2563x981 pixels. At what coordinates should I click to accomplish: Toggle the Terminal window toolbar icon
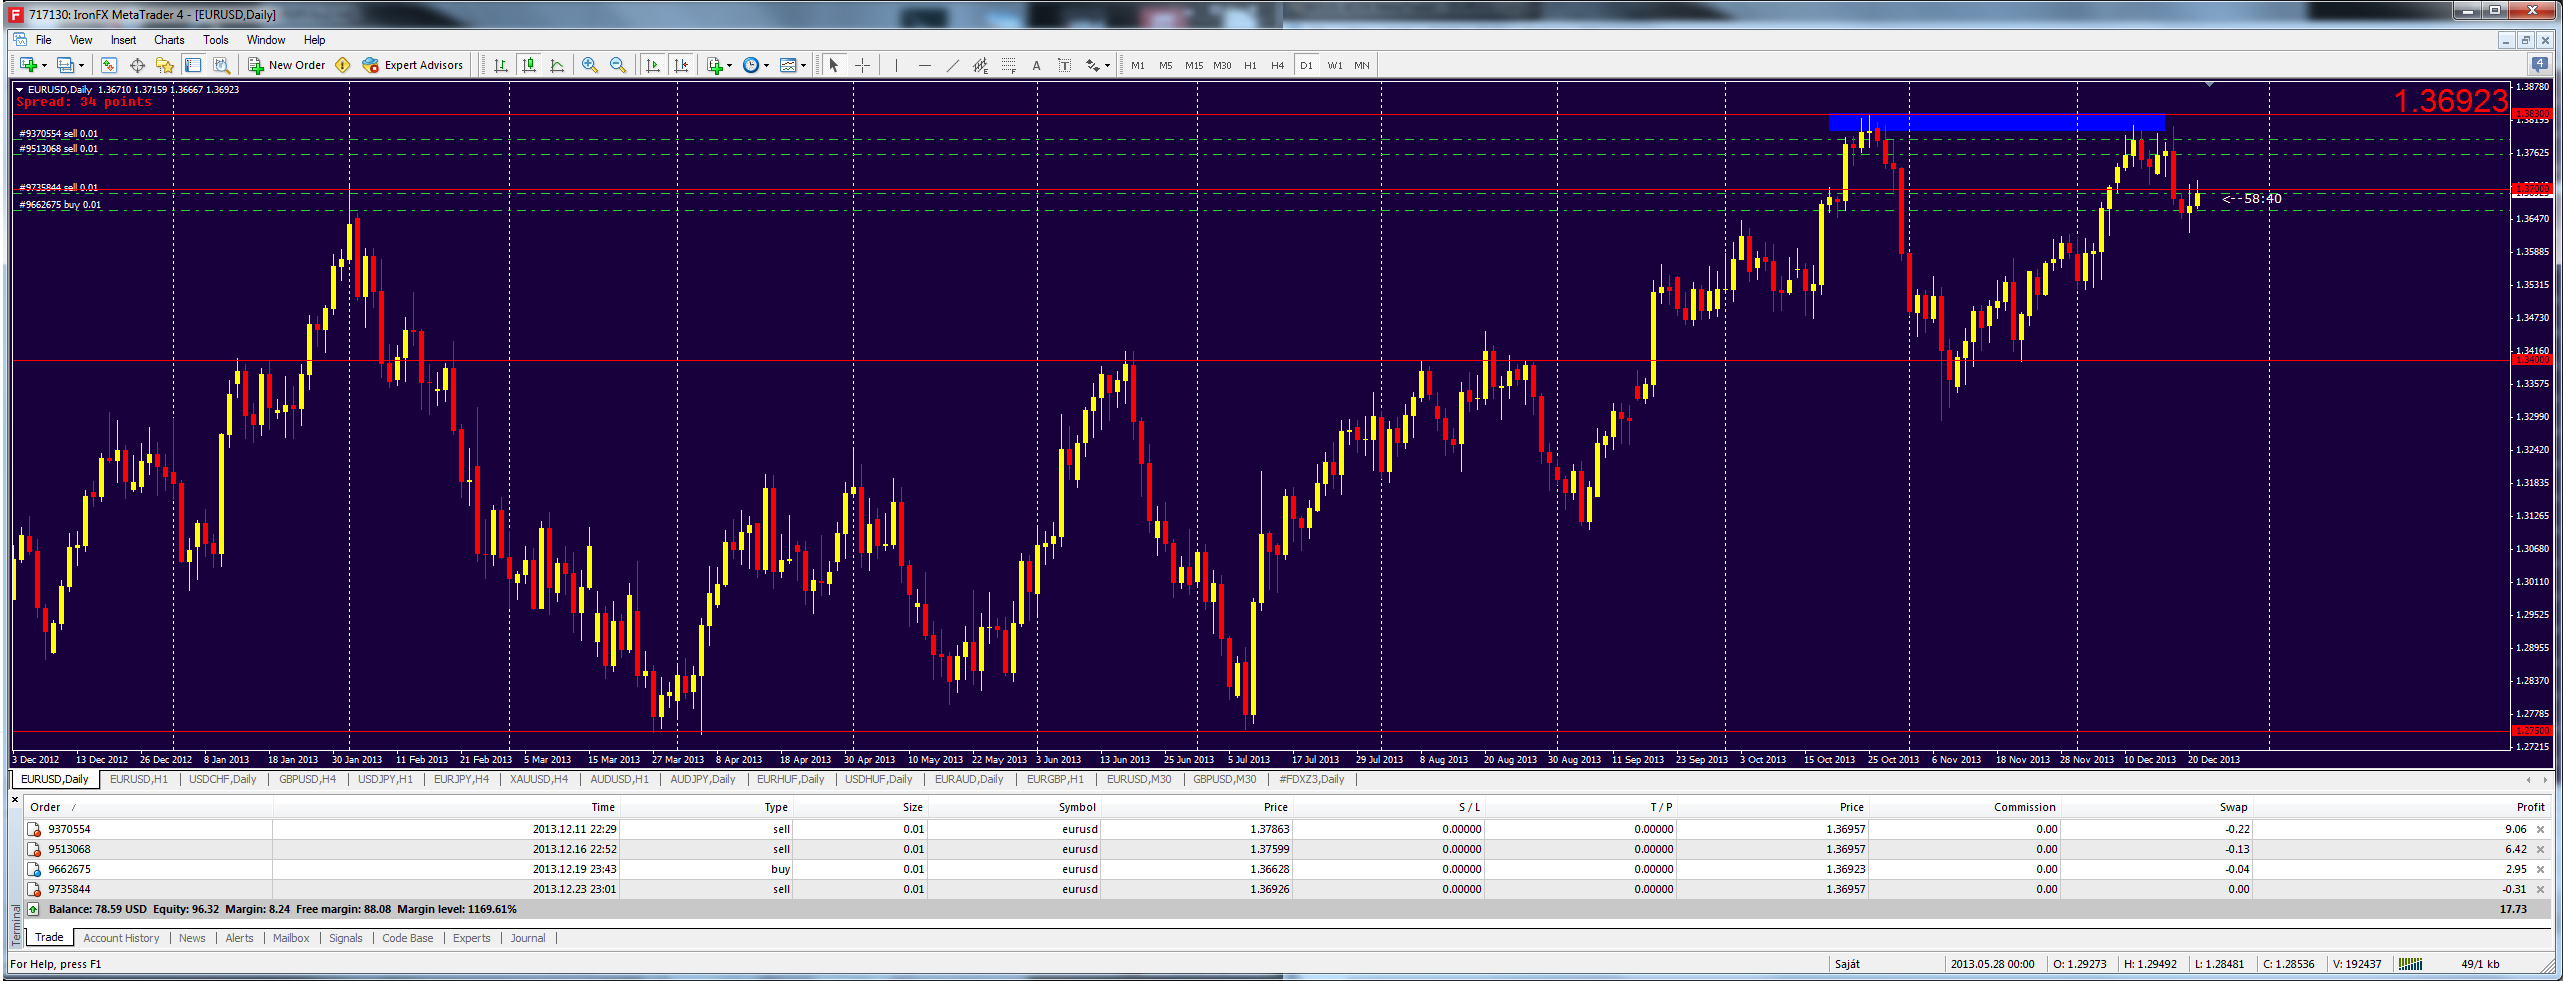point(193,65)
